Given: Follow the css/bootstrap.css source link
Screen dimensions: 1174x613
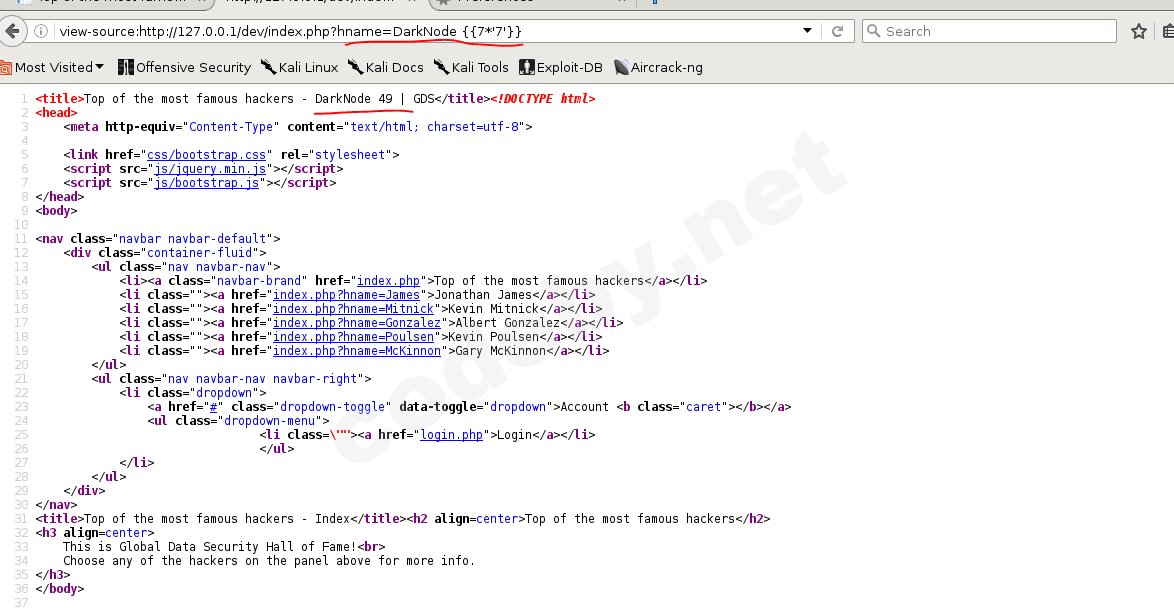Looking at the screenshot, I should coord(207,155).
